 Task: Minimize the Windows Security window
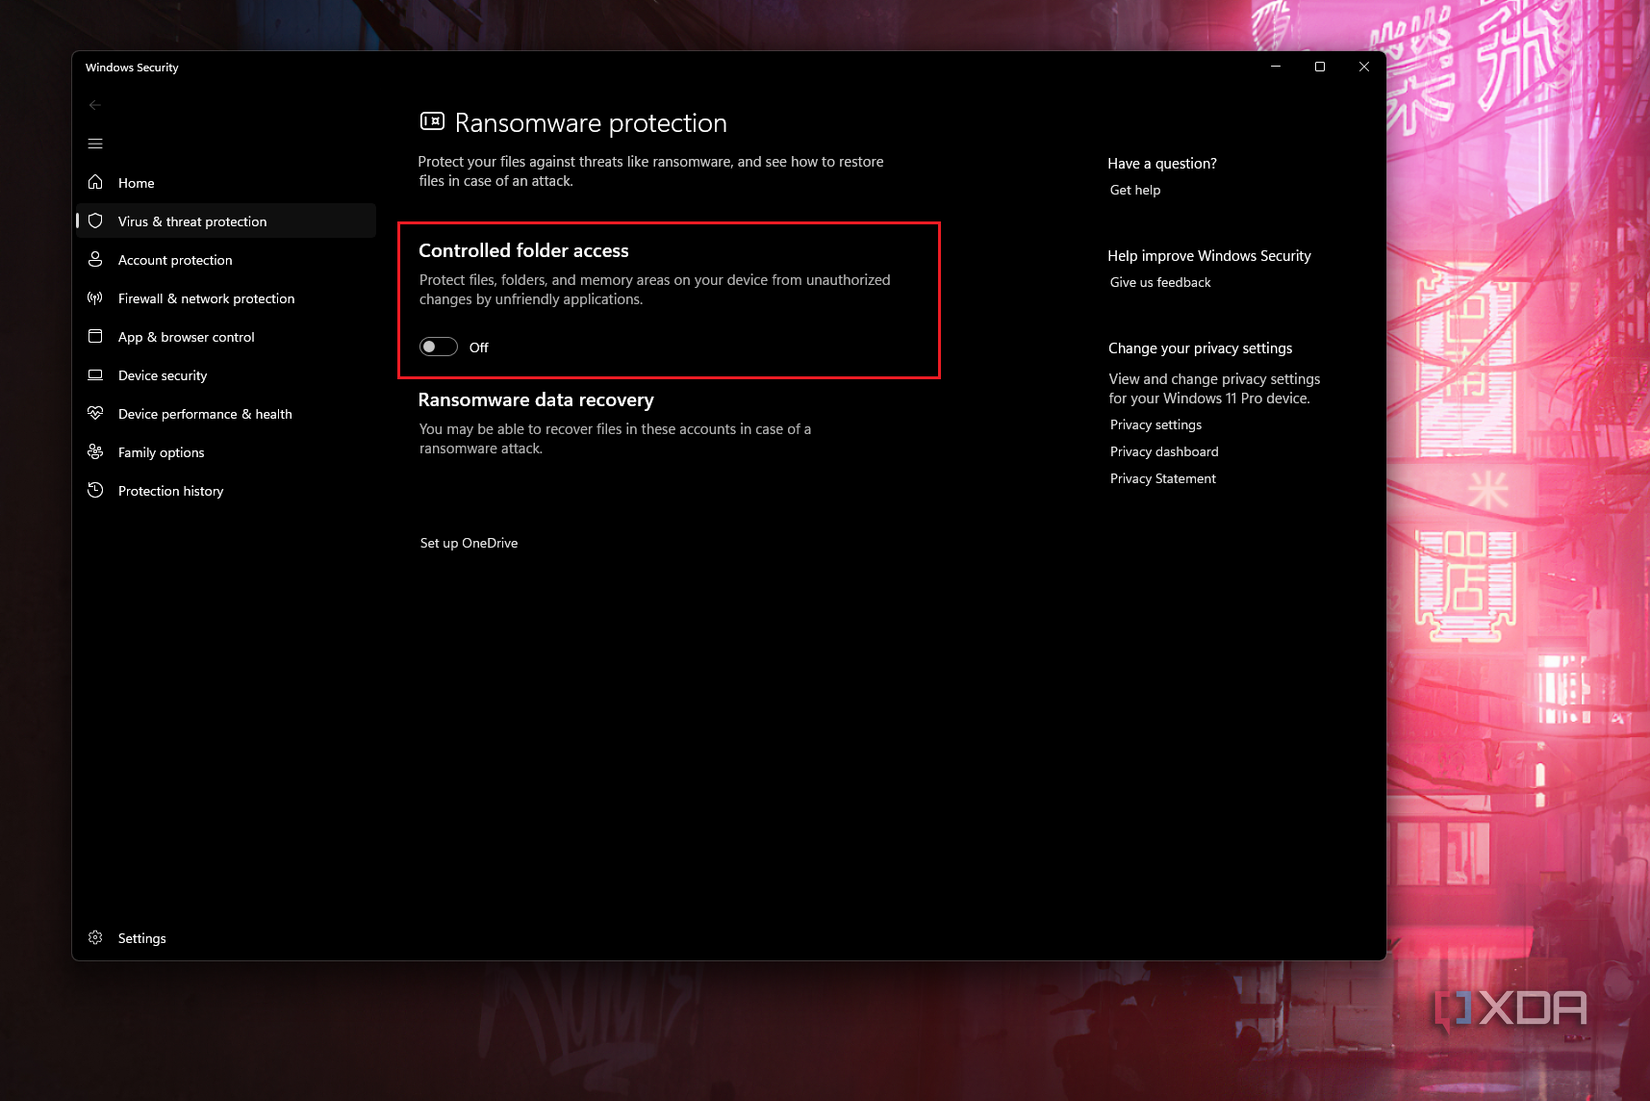pos(1276,67)
